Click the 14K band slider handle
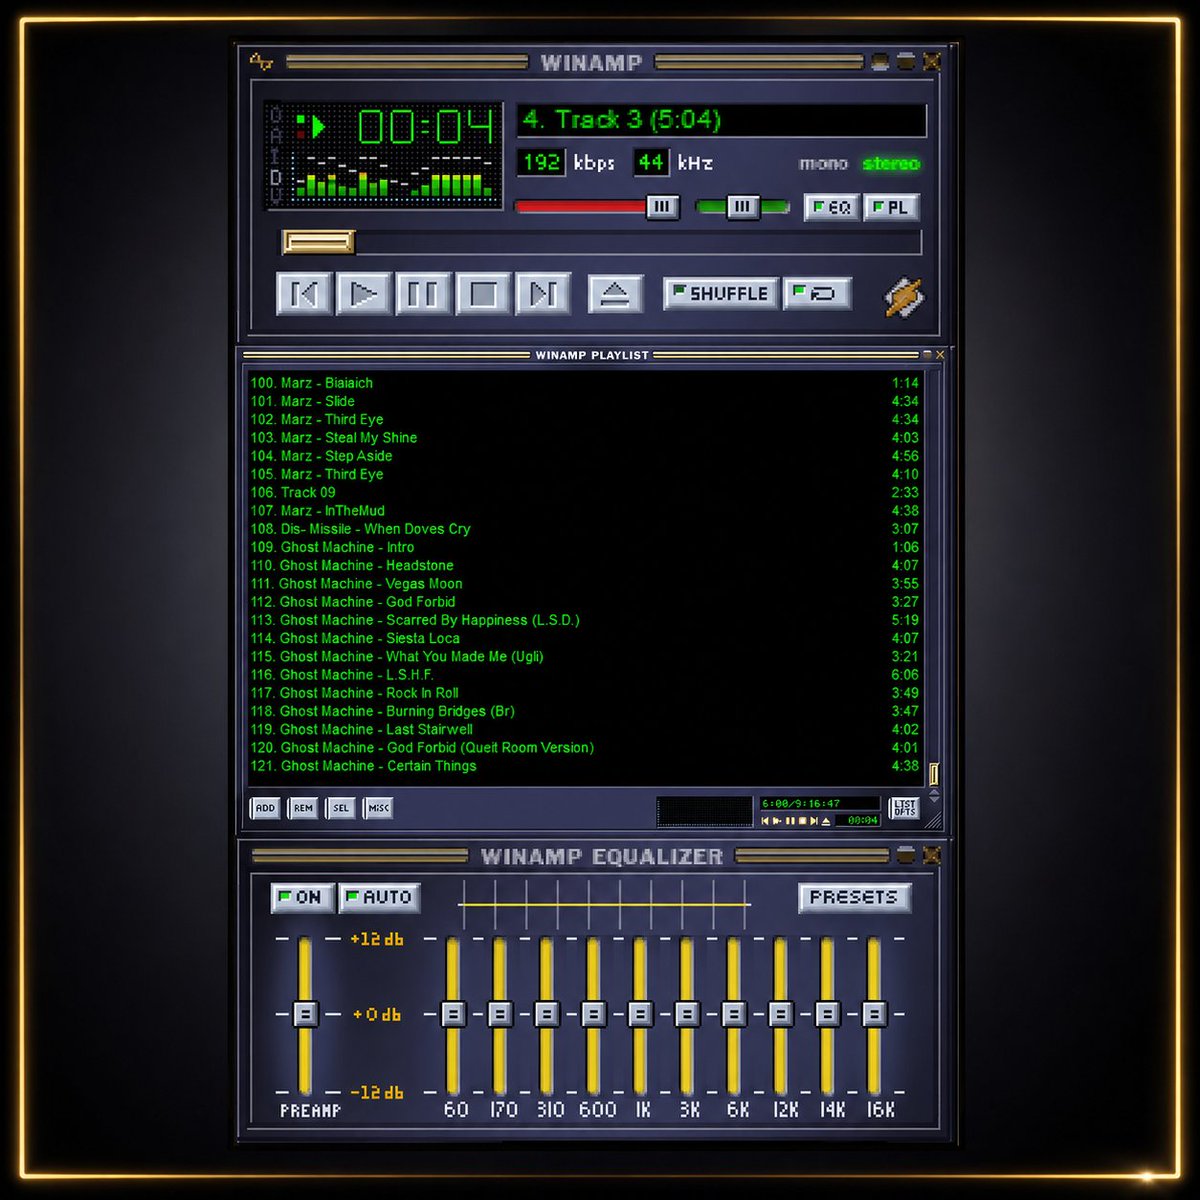 (x=827, y=1014)
